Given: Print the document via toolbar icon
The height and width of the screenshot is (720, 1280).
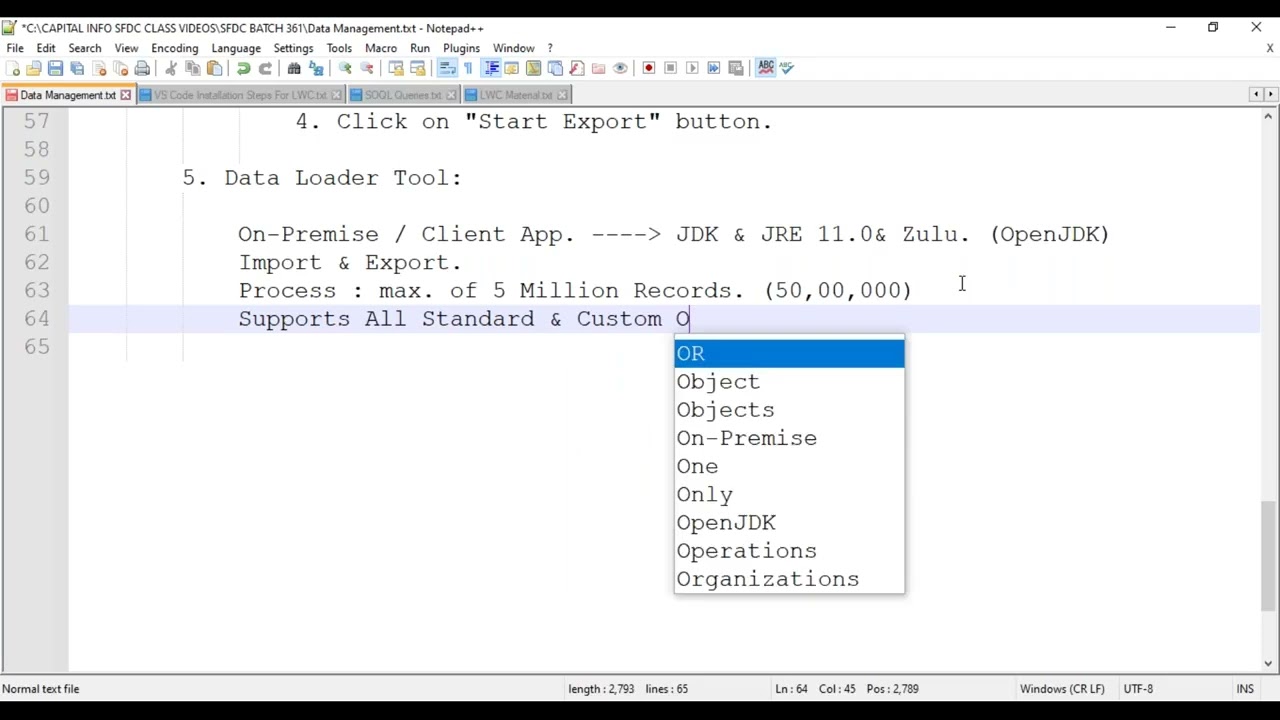Looking at the screenshot, I should pos(142,68).
